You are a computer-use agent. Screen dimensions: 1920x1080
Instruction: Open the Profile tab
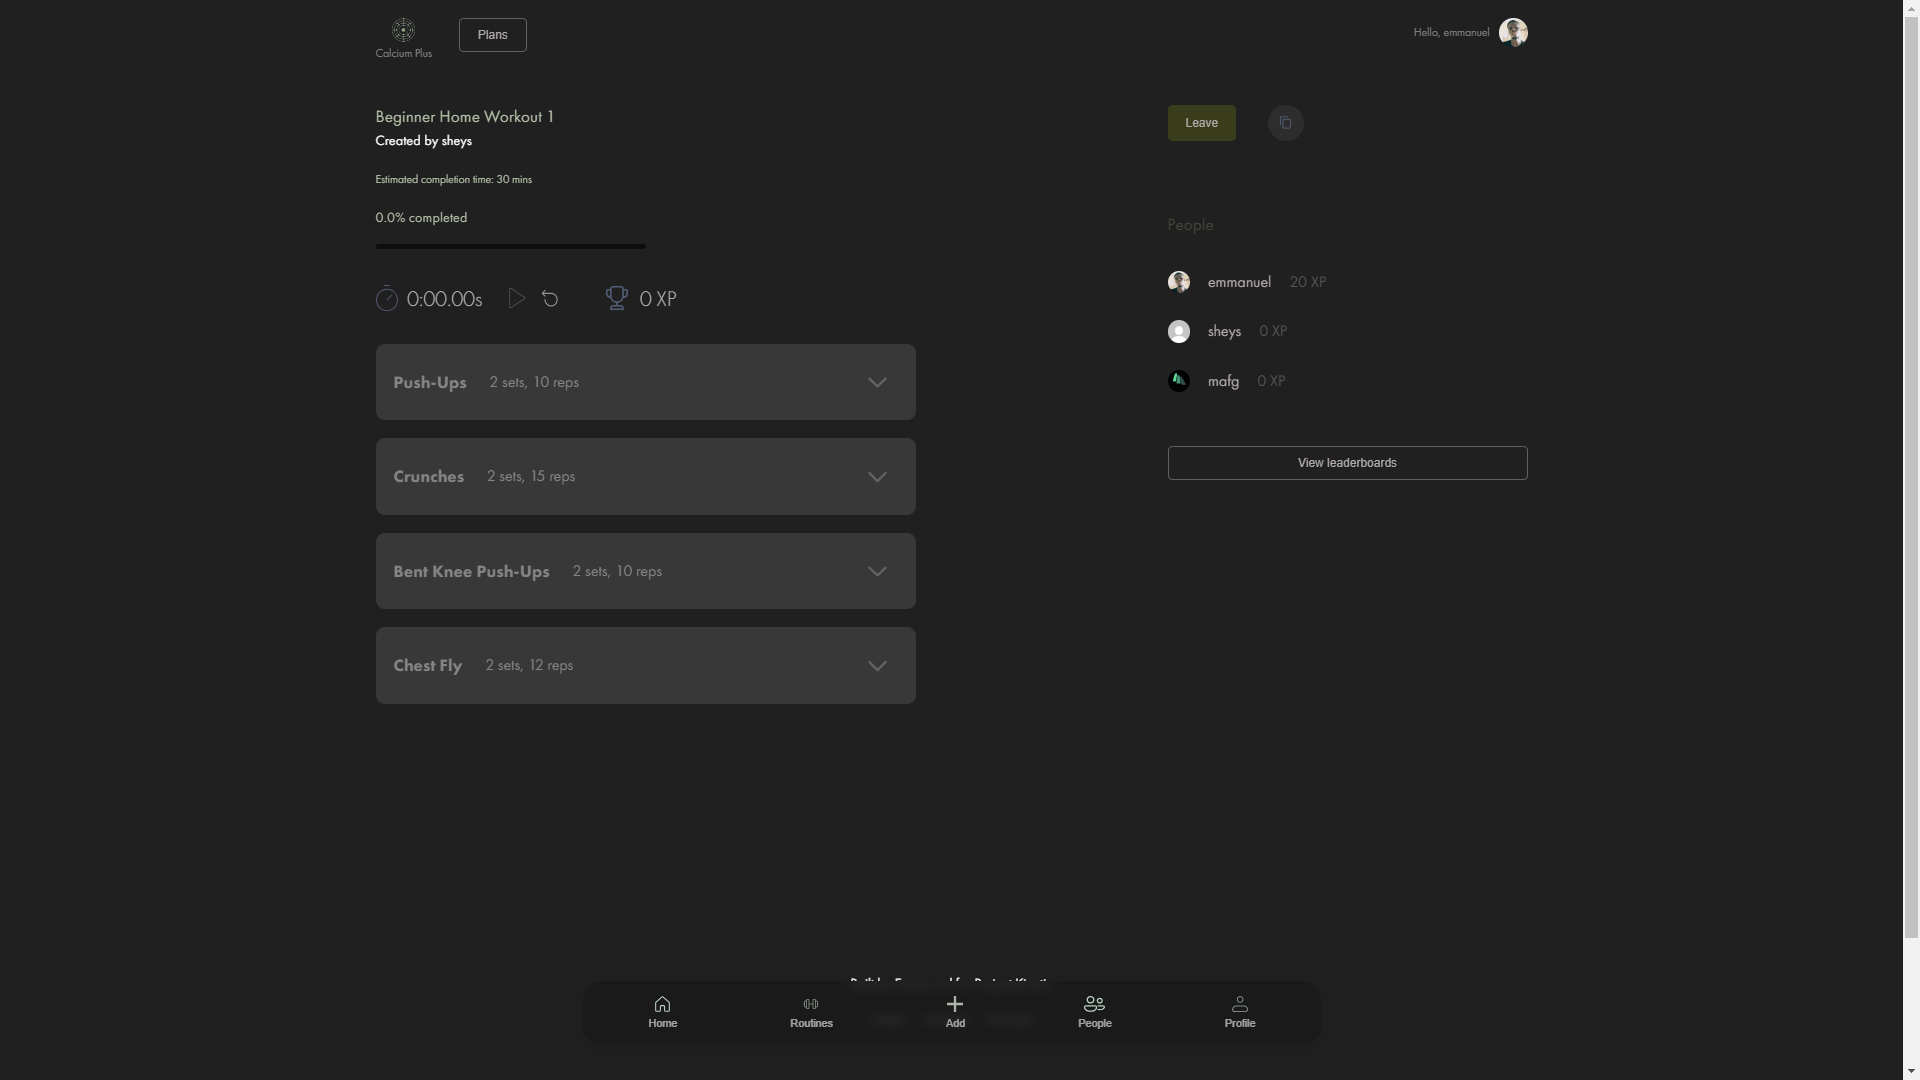click(x=1239, y=1011)
